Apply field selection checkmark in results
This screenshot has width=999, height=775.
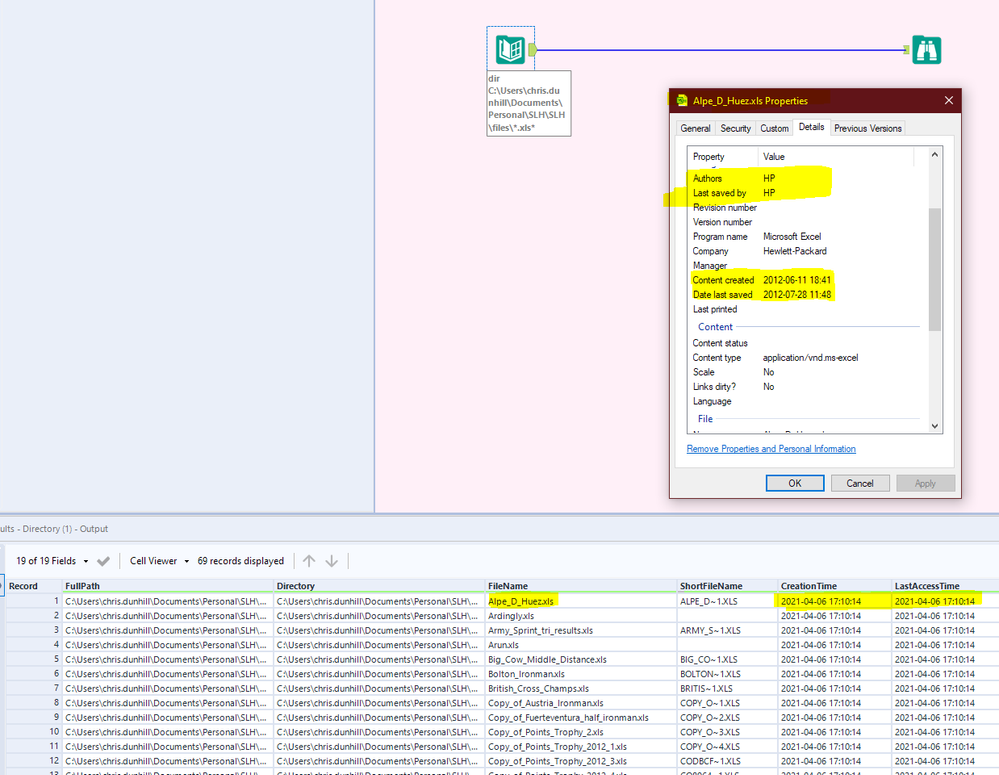click(103, 561)
